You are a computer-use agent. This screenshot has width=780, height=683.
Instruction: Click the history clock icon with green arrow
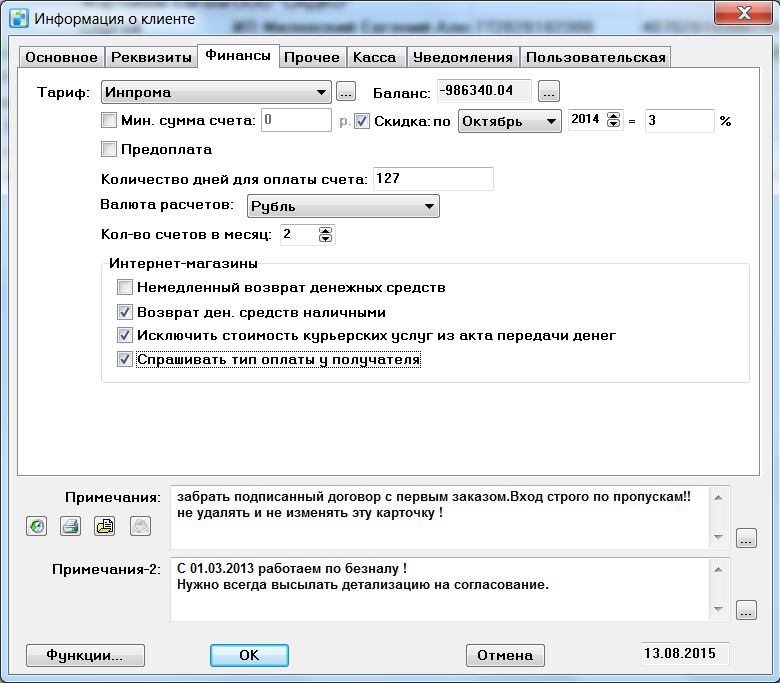[36, 526]
